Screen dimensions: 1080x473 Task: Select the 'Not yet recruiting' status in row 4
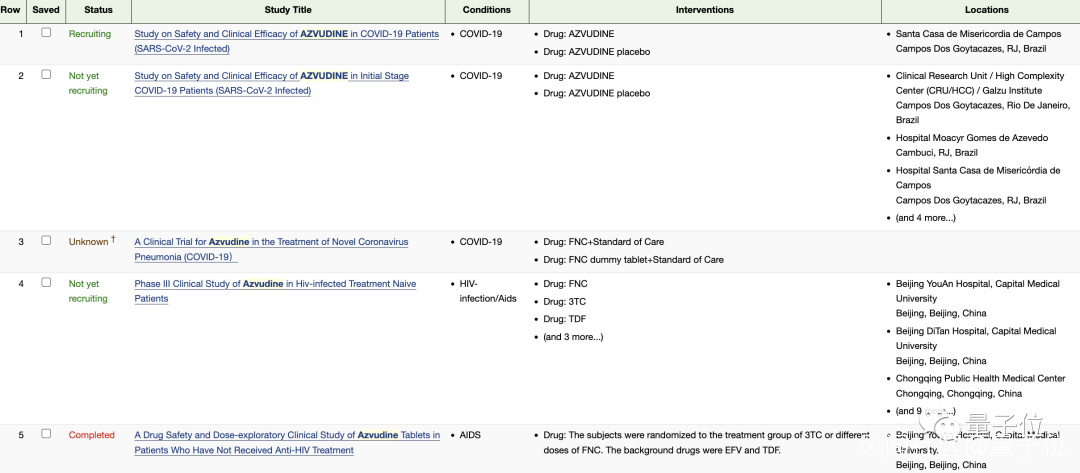coord(88,291)
